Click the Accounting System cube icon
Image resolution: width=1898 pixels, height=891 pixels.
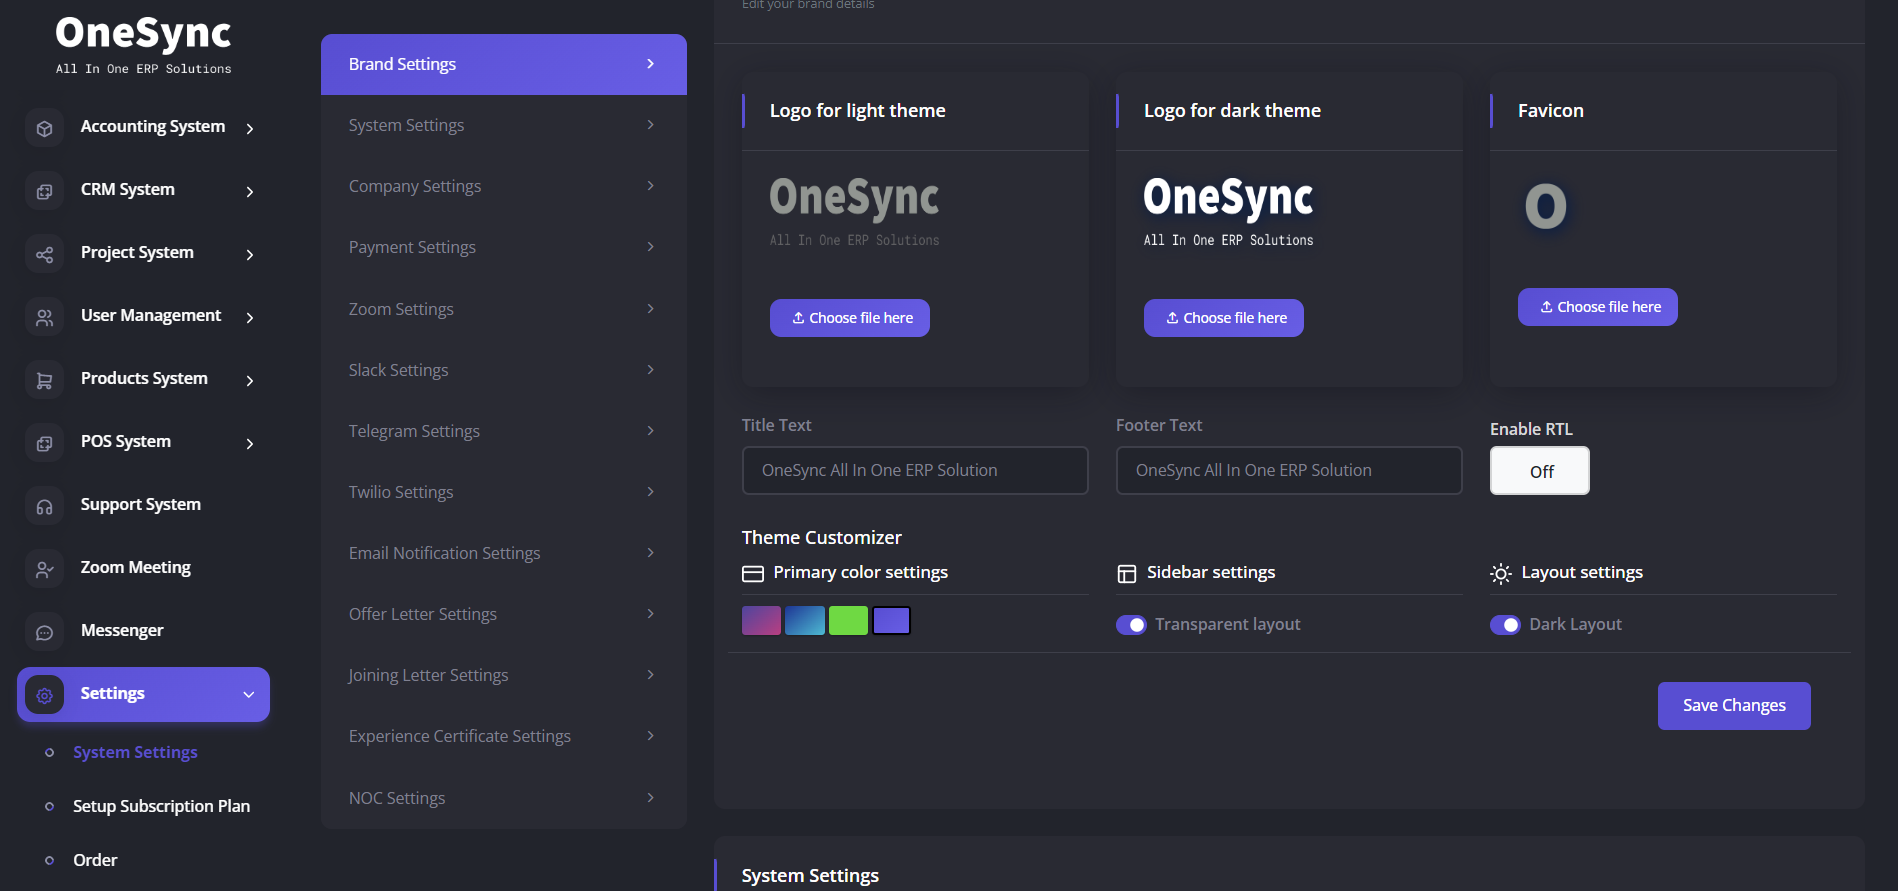pyautogui.click(x=44, y=128)
